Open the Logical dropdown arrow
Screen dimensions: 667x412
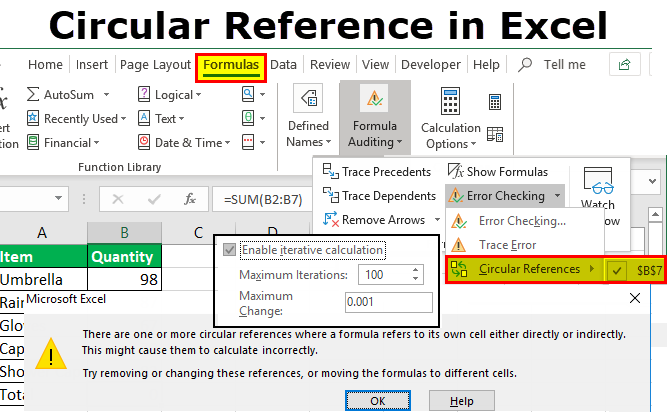(198, 95)
